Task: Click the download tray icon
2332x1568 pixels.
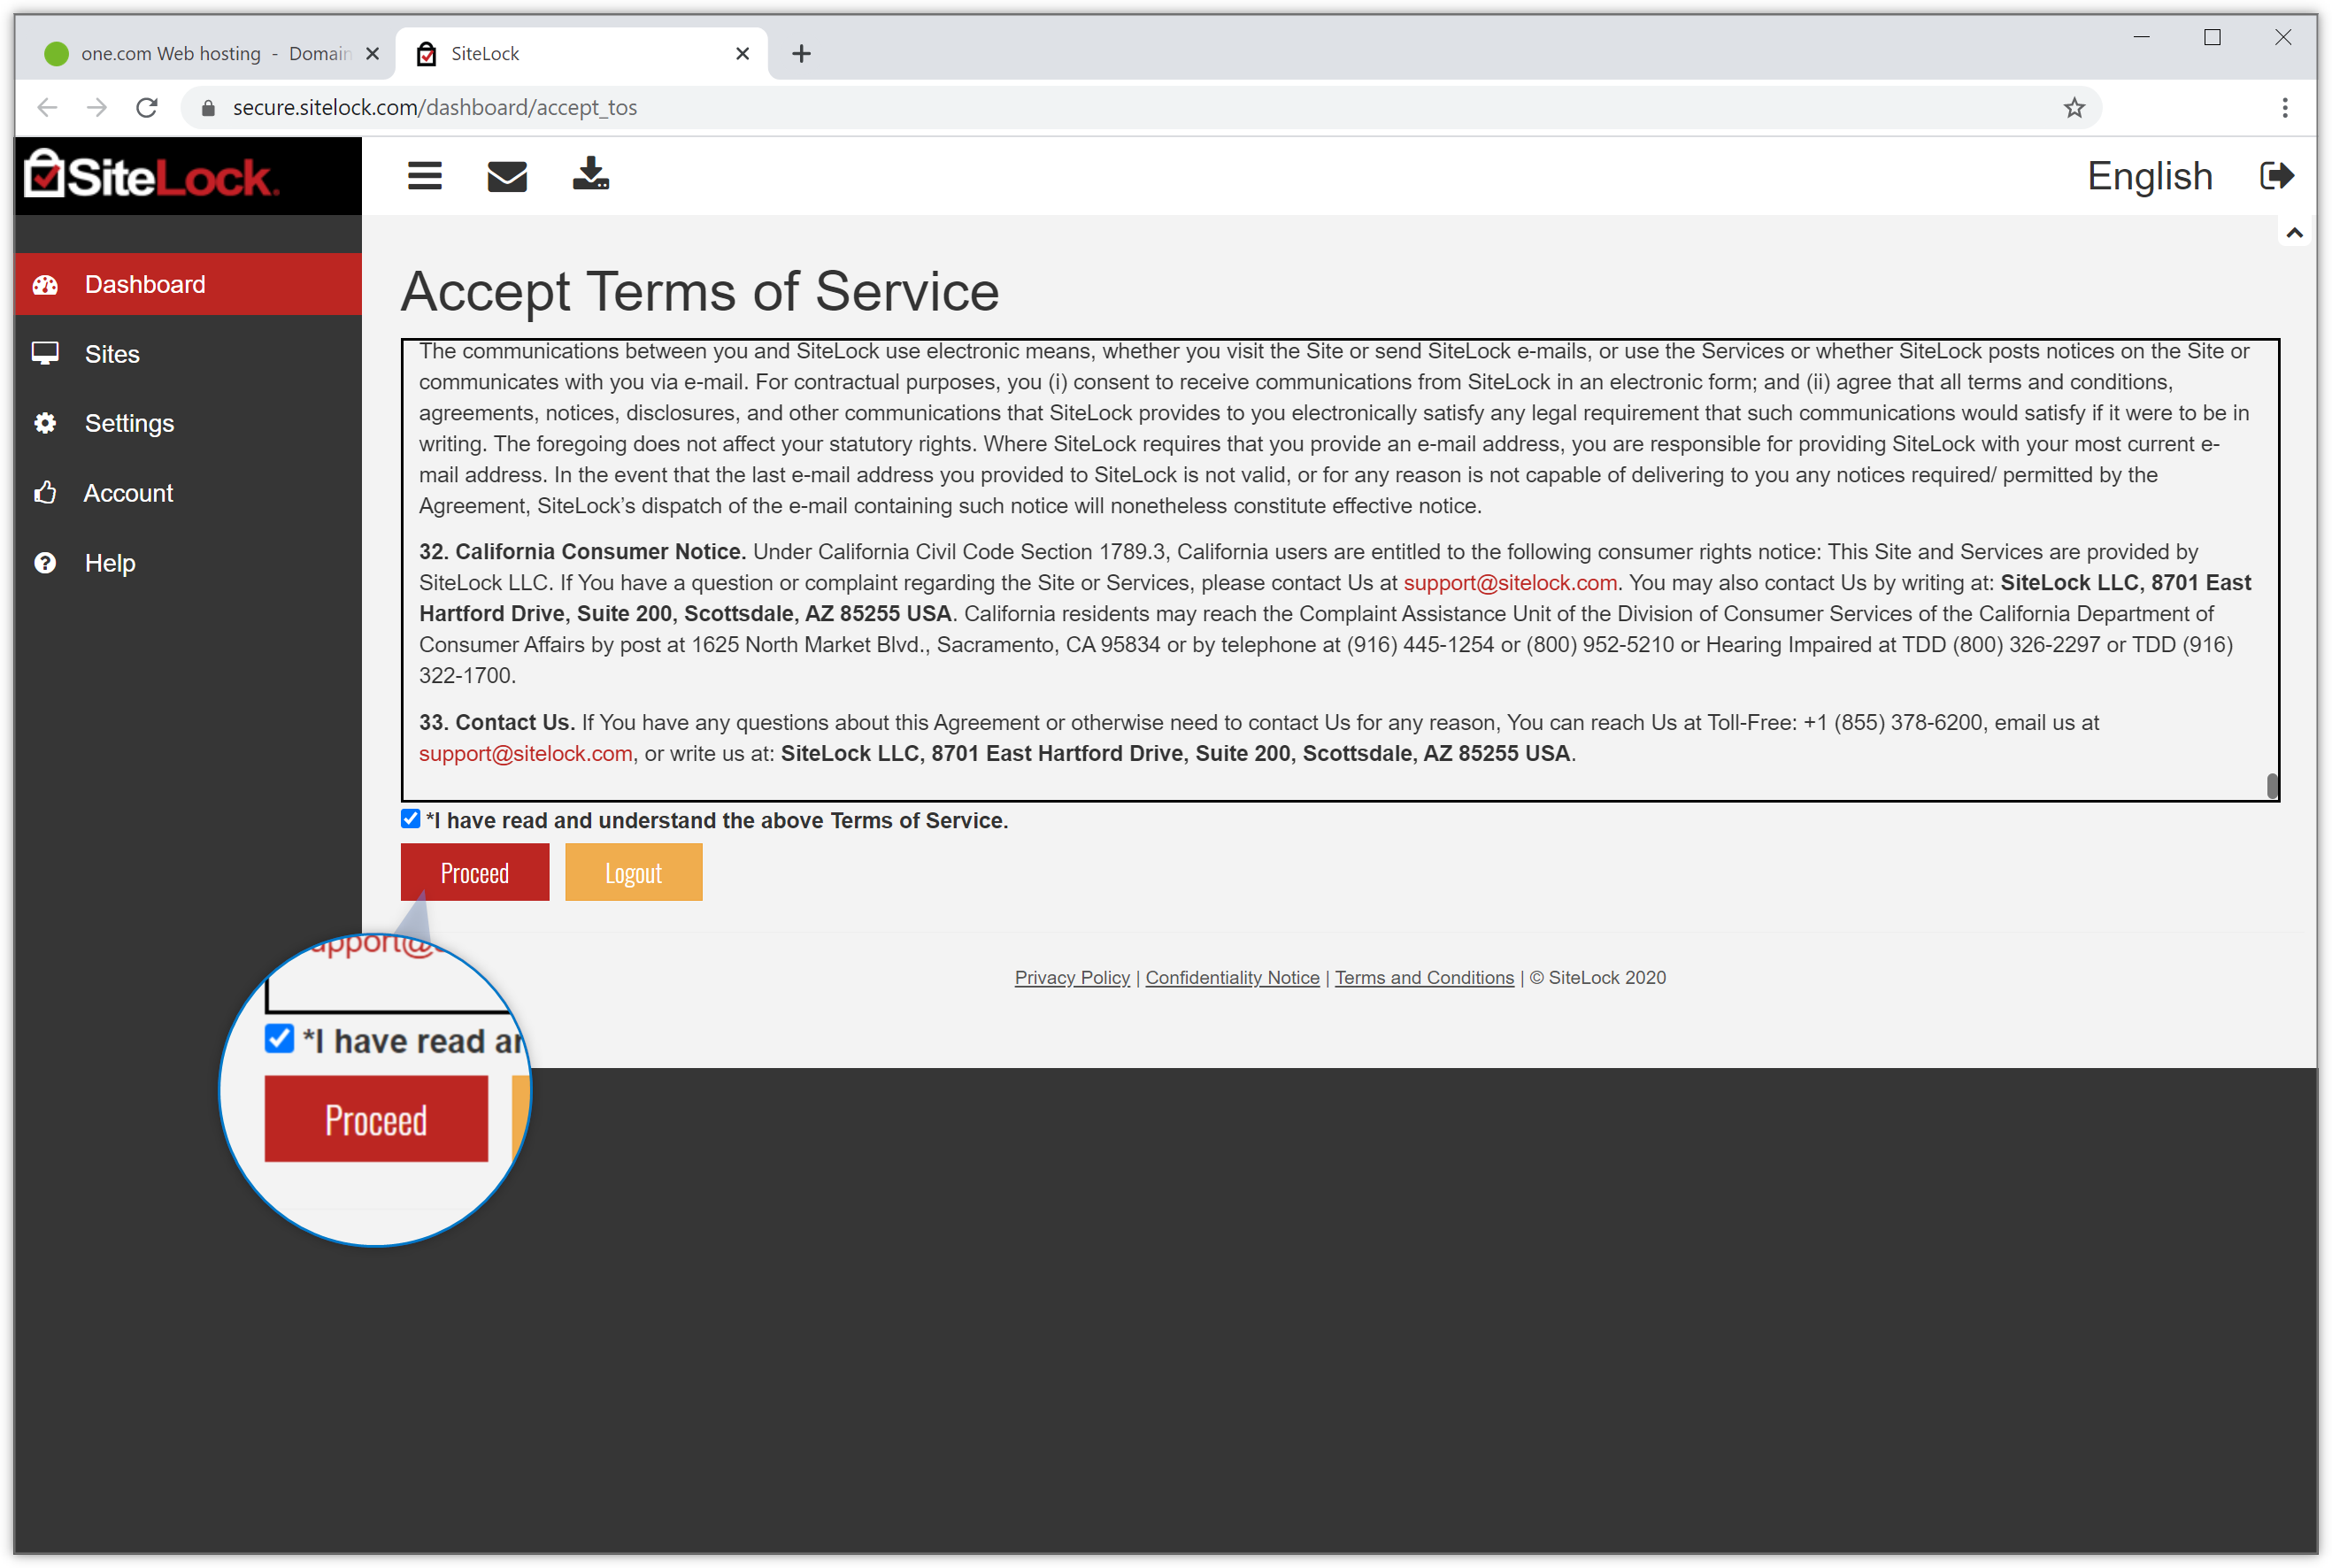Action: point(590,174)
